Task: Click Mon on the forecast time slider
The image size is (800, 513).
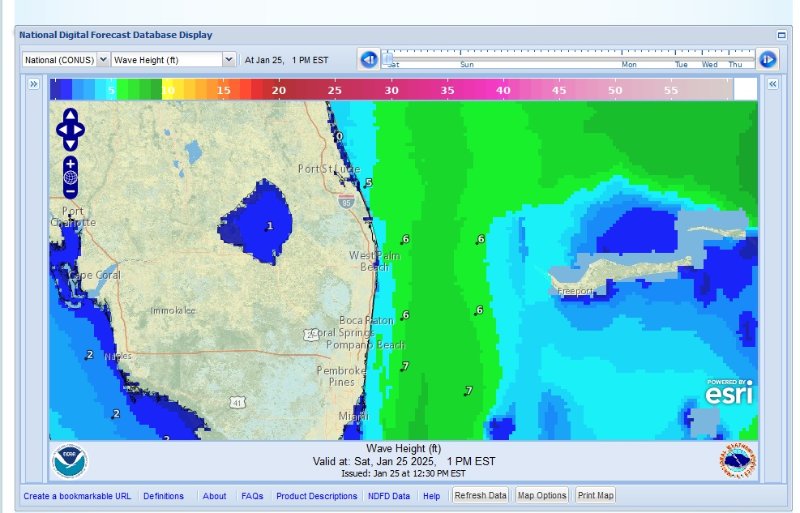Action: point(629,64)
